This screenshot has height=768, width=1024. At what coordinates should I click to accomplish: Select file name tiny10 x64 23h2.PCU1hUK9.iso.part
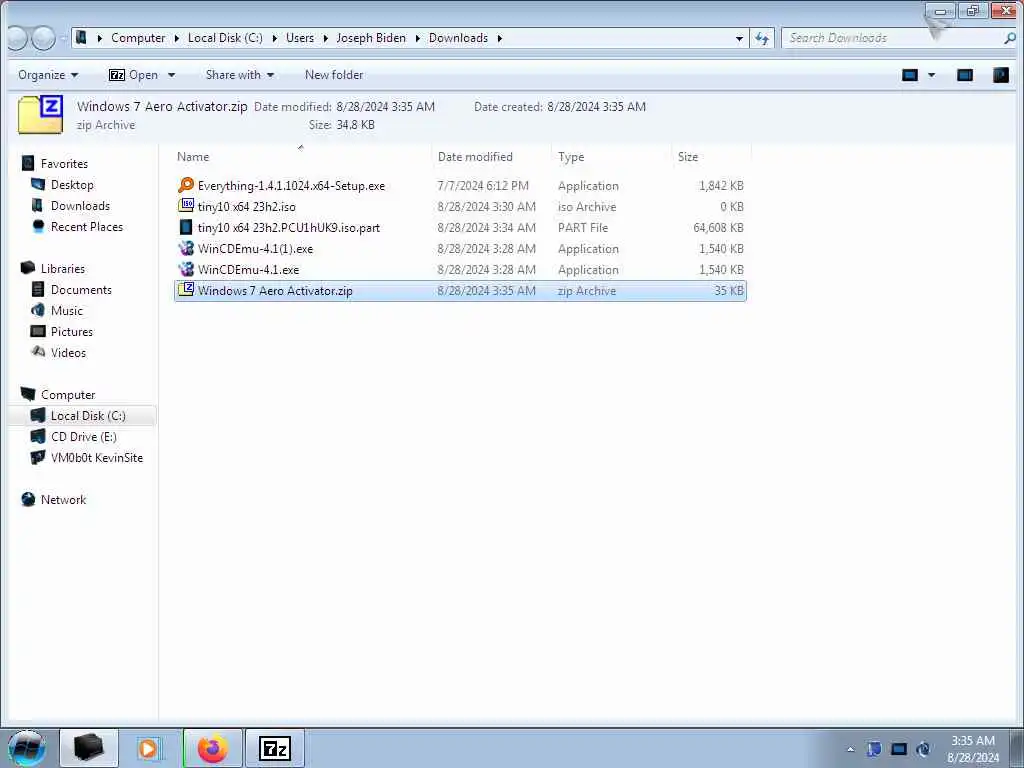click(289, 227)
